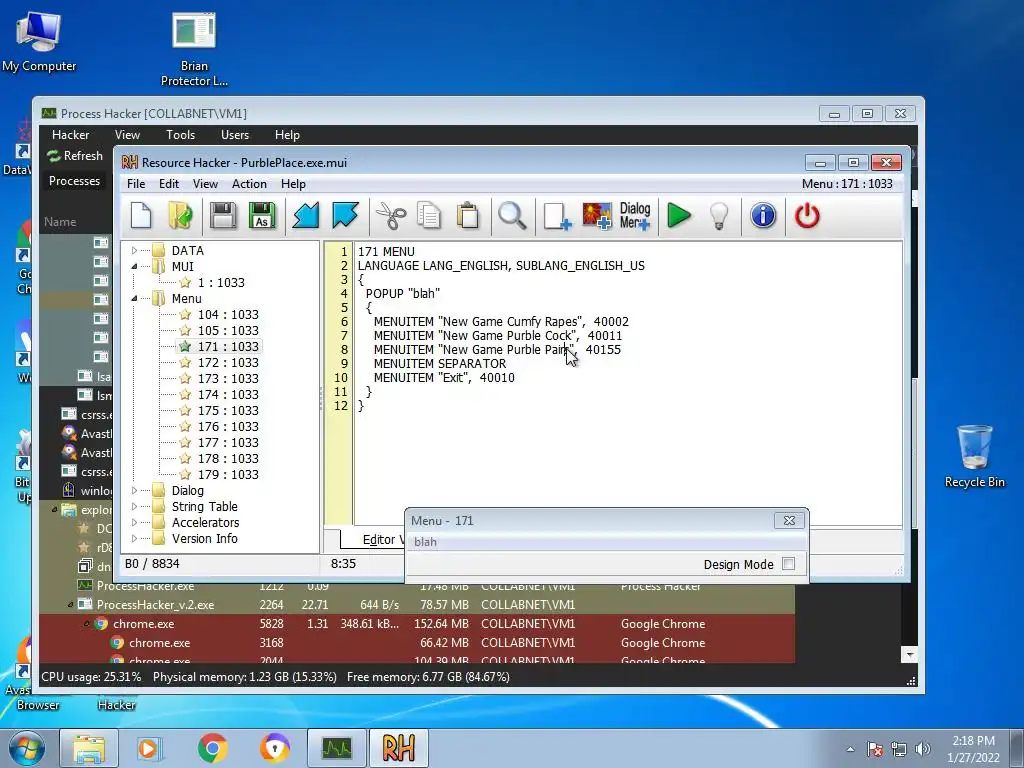Expand the Dialog folder node
This screenshot has height=768, width=1024.
point(135,490)
